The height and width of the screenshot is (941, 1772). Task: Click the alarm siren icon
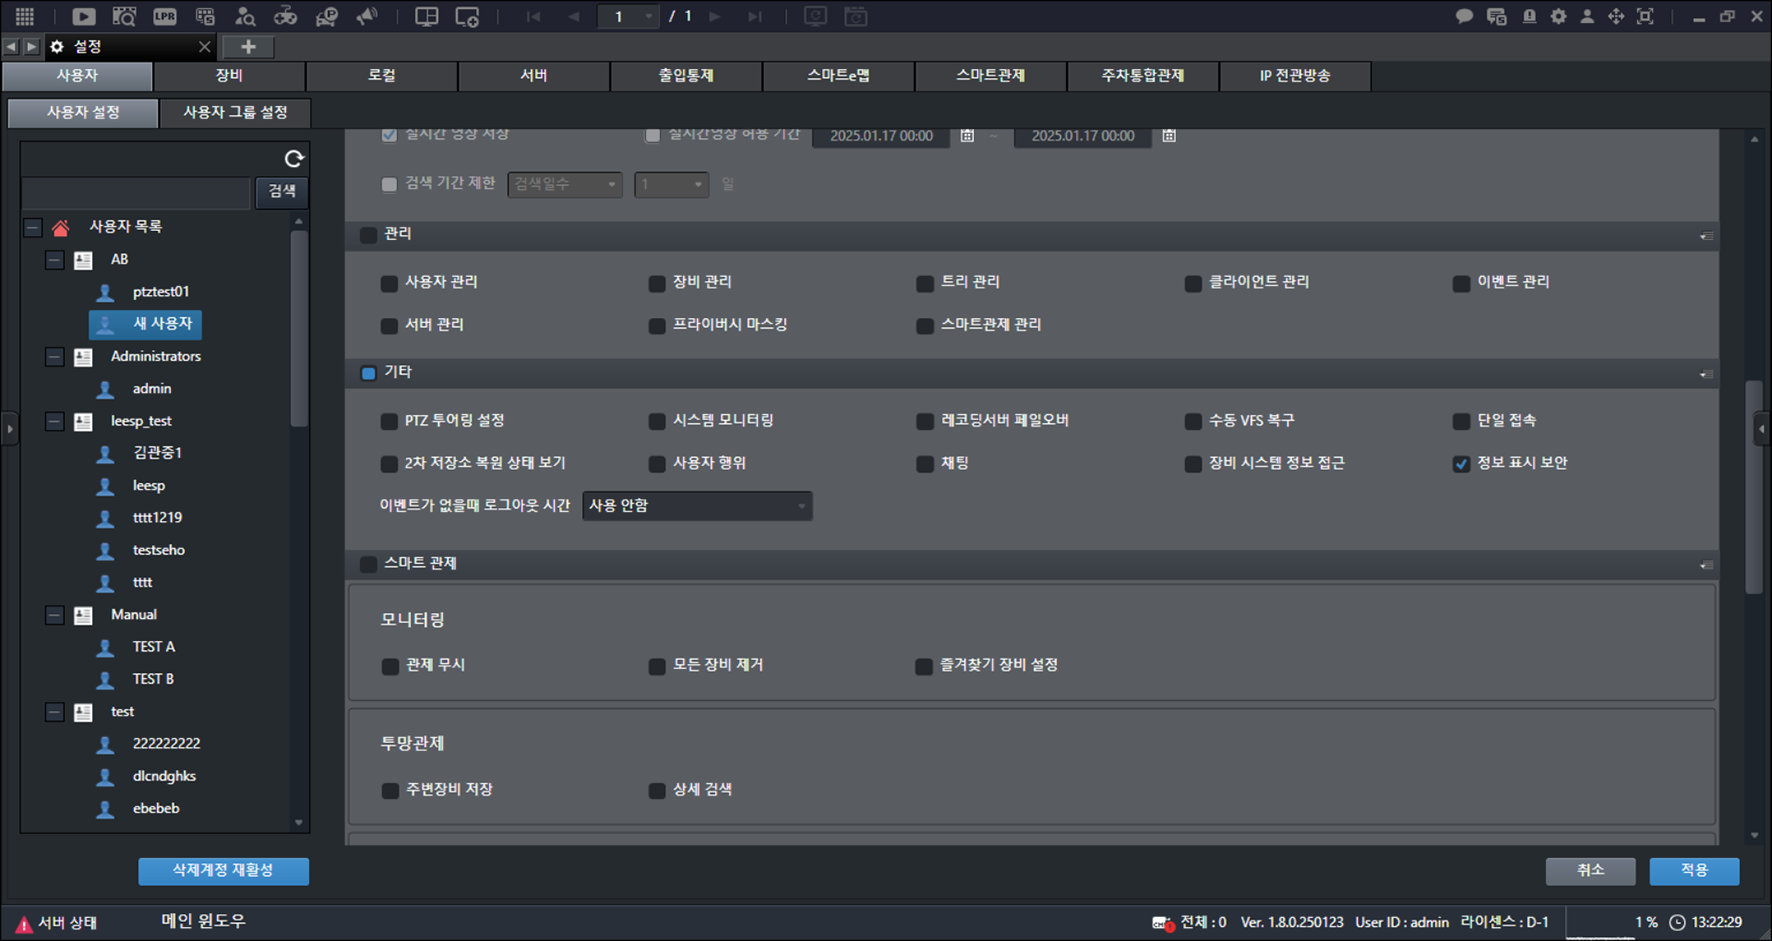tap(1529, 16)
